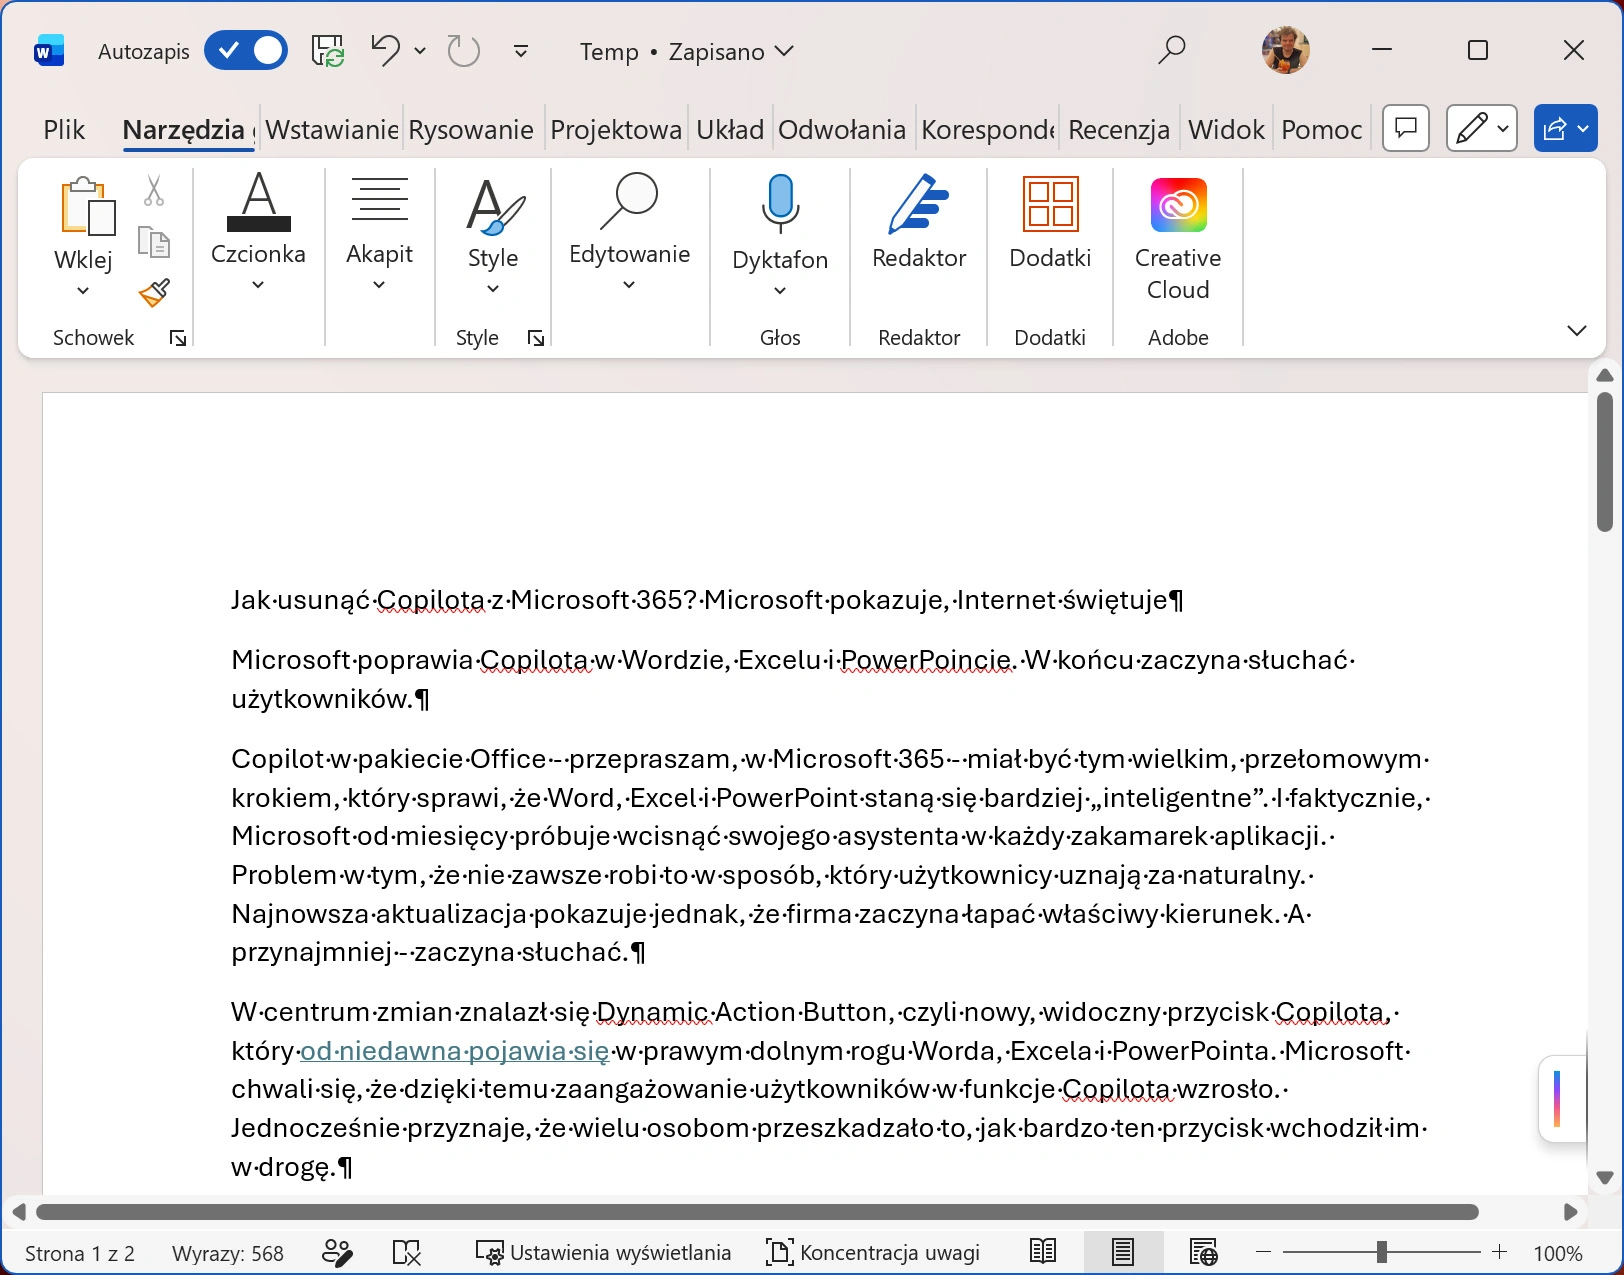
Task: Open the Plik tab
Action: (64, 130)
